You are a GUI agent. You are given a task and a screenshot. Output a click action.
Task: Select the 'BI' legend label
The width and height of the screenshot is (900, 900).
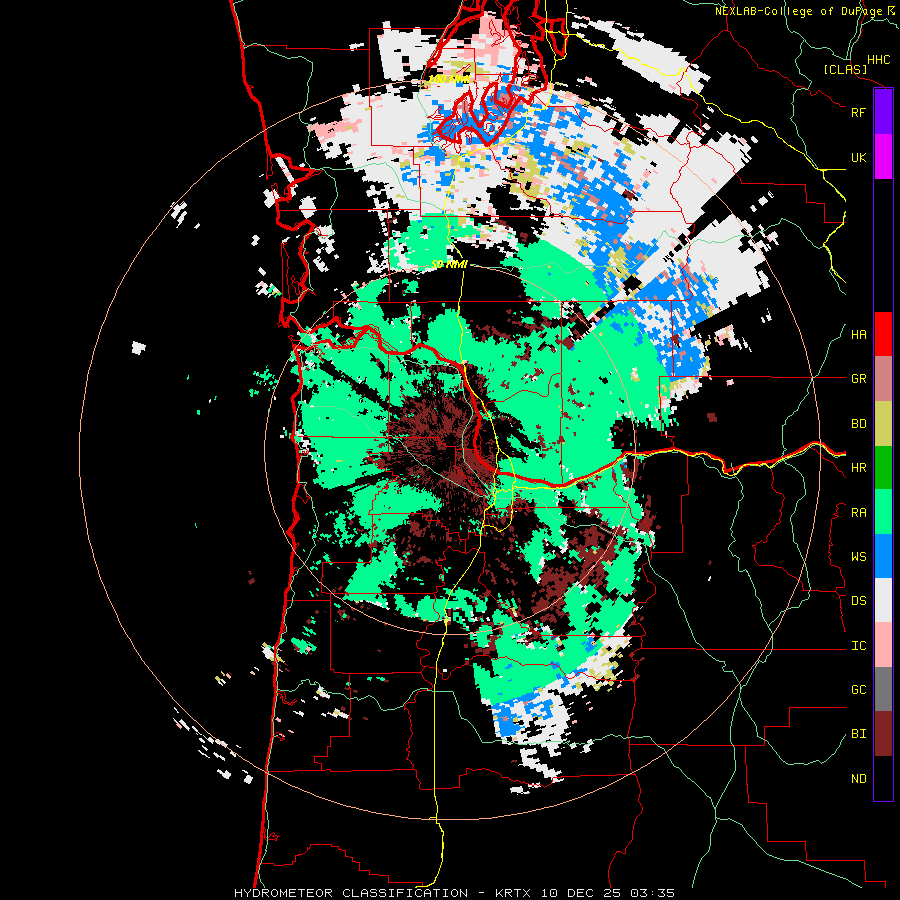coord(858,734)
